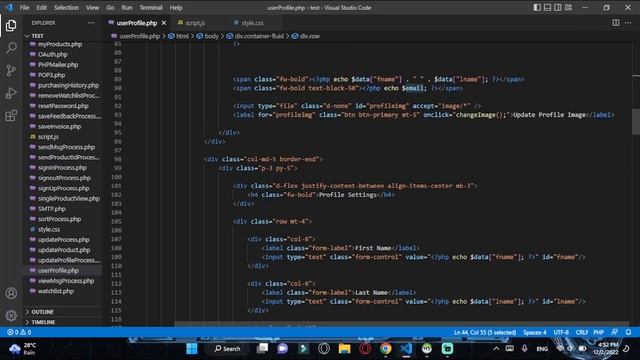Screen dimensions: 640x360
Task: Open resetPassword.php file
Action: [x=63, y=106]
